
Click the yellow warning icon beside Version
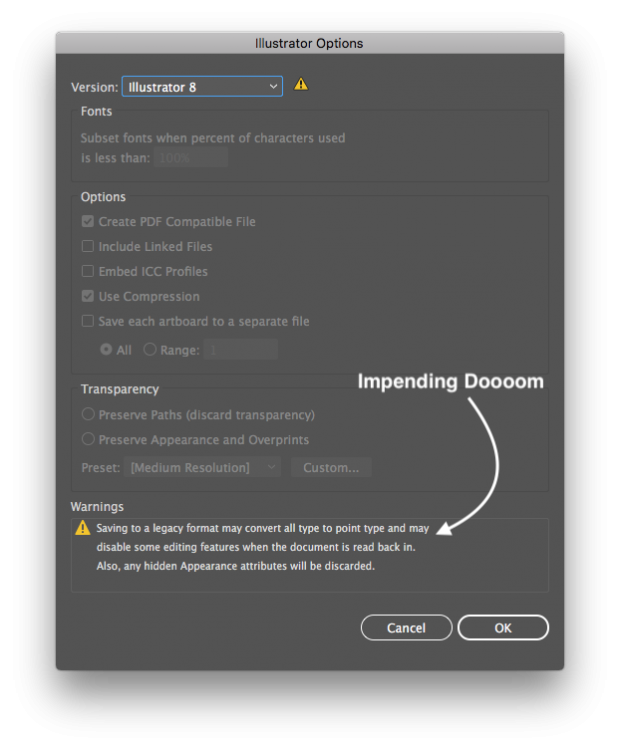coord(301,84)
